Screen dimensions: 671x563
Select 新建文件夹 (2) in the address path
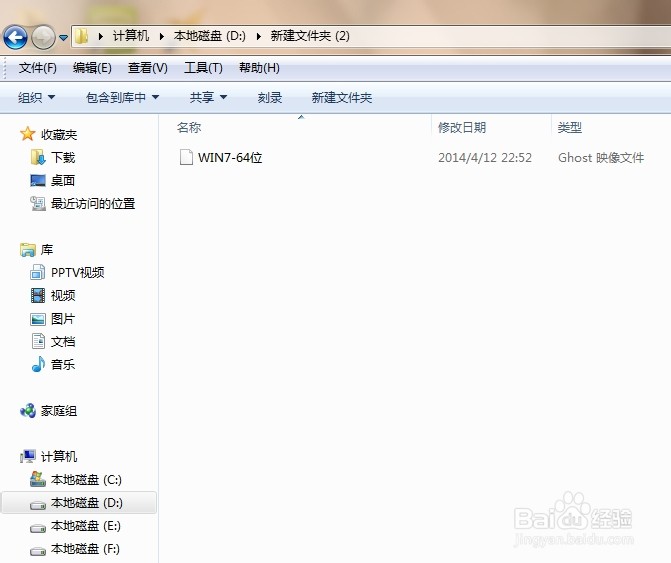310,36
